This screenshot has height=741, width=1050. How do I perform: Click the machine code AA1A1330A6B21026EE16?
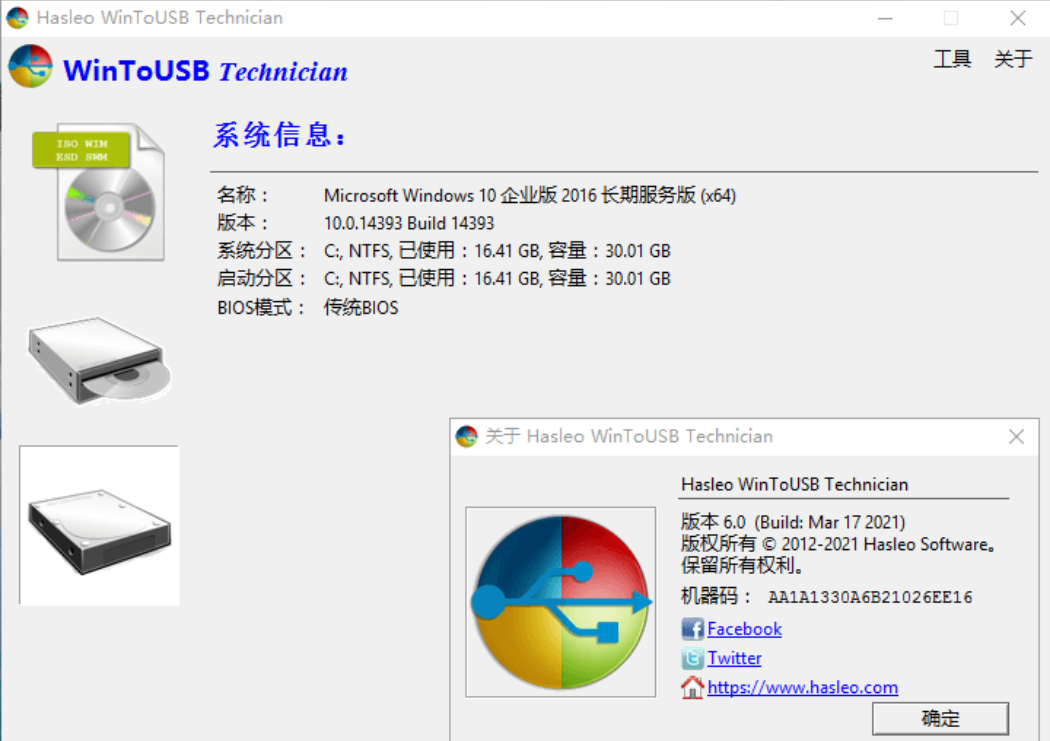coord(870,597)
